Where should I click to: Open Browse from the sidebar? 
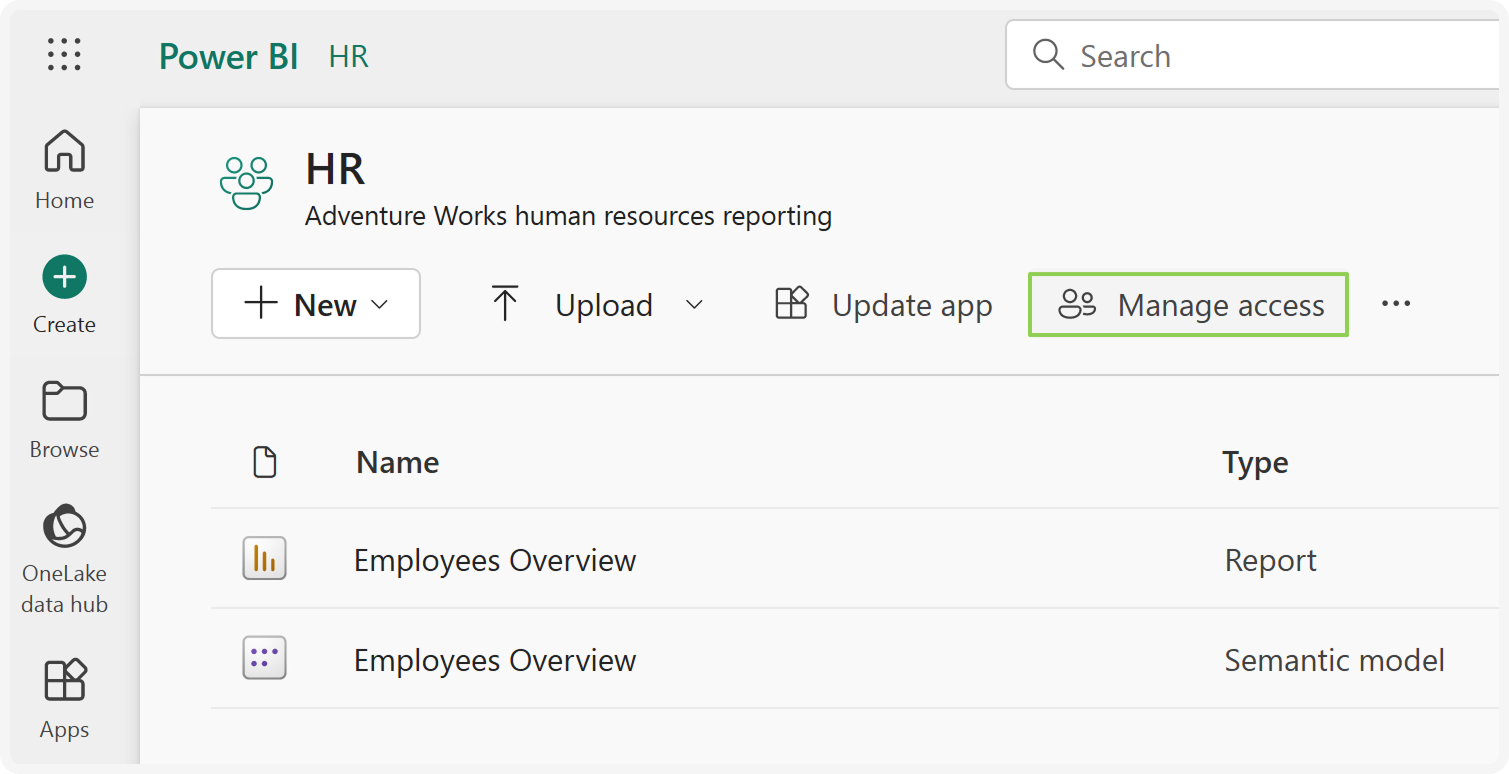(63, 400)
